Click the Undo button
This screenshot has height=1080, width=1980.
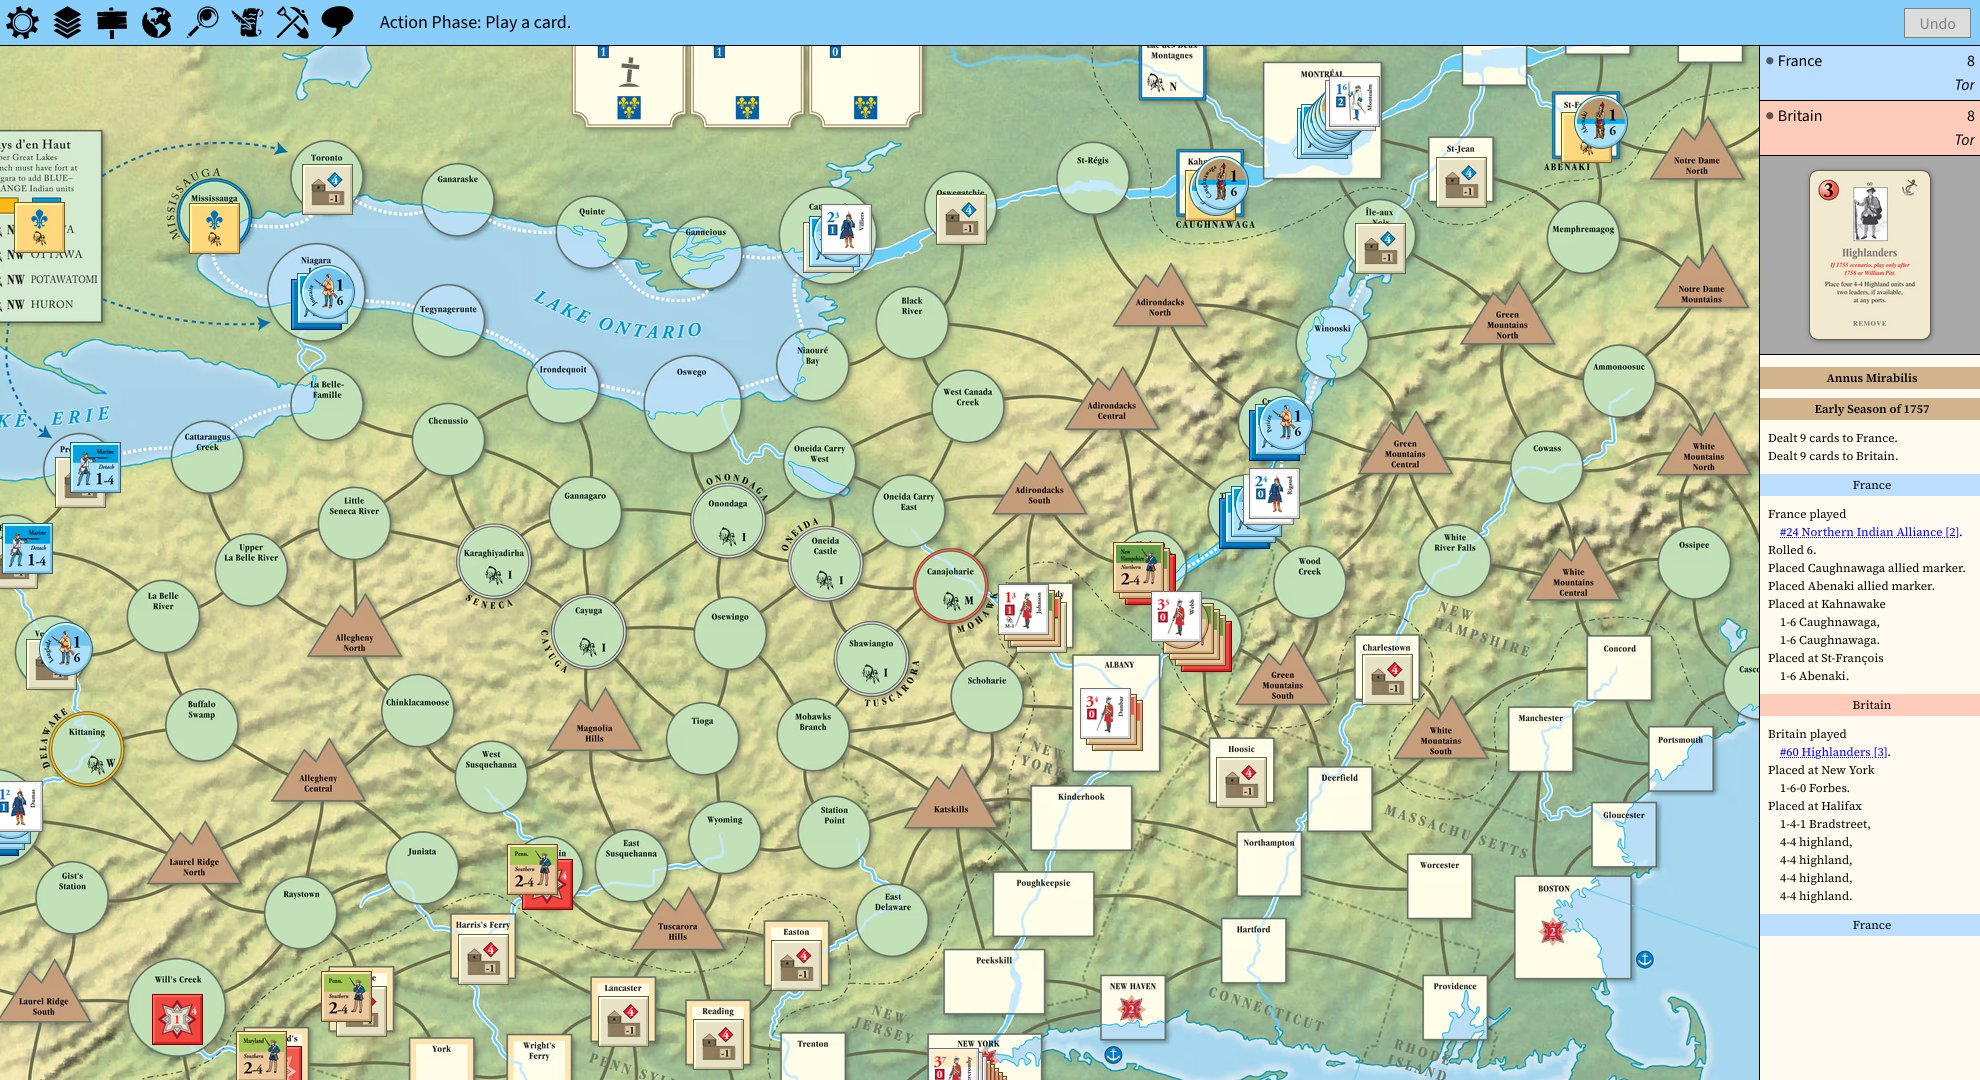pos(1937,23)
